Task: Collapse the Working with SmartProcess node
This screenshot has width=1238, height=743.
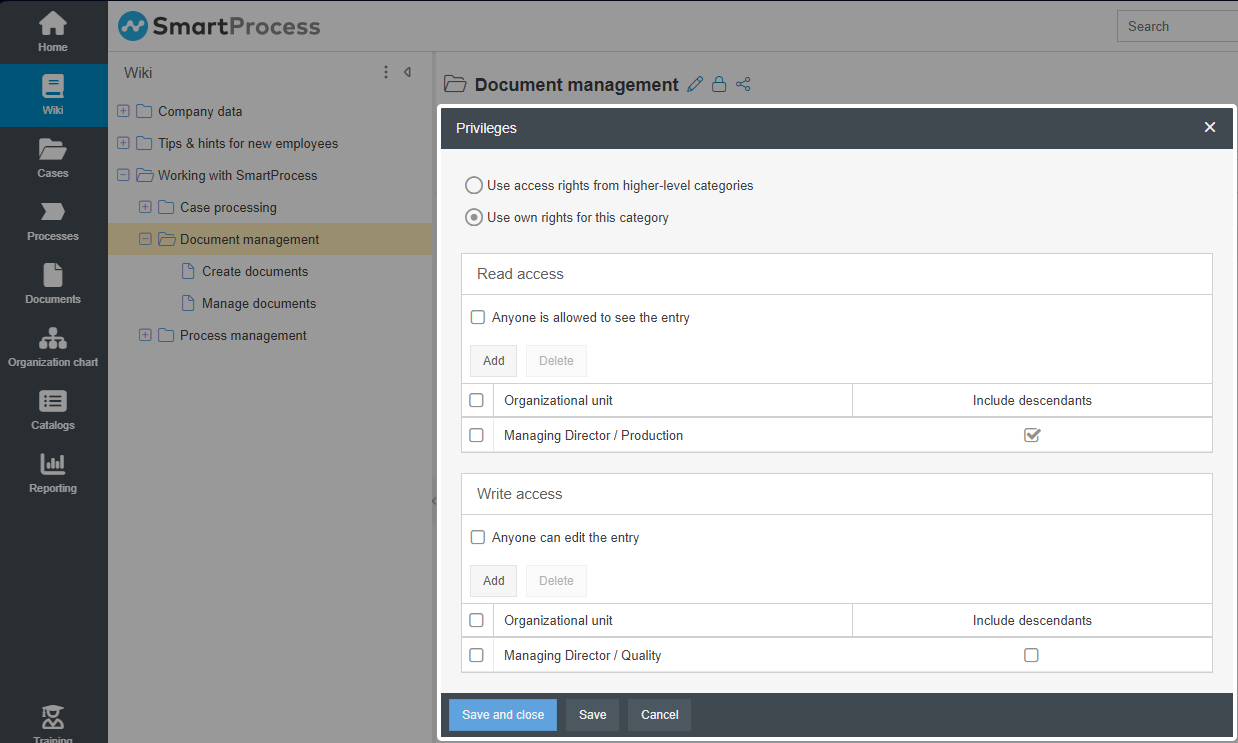Action: (x=123, y=175)
